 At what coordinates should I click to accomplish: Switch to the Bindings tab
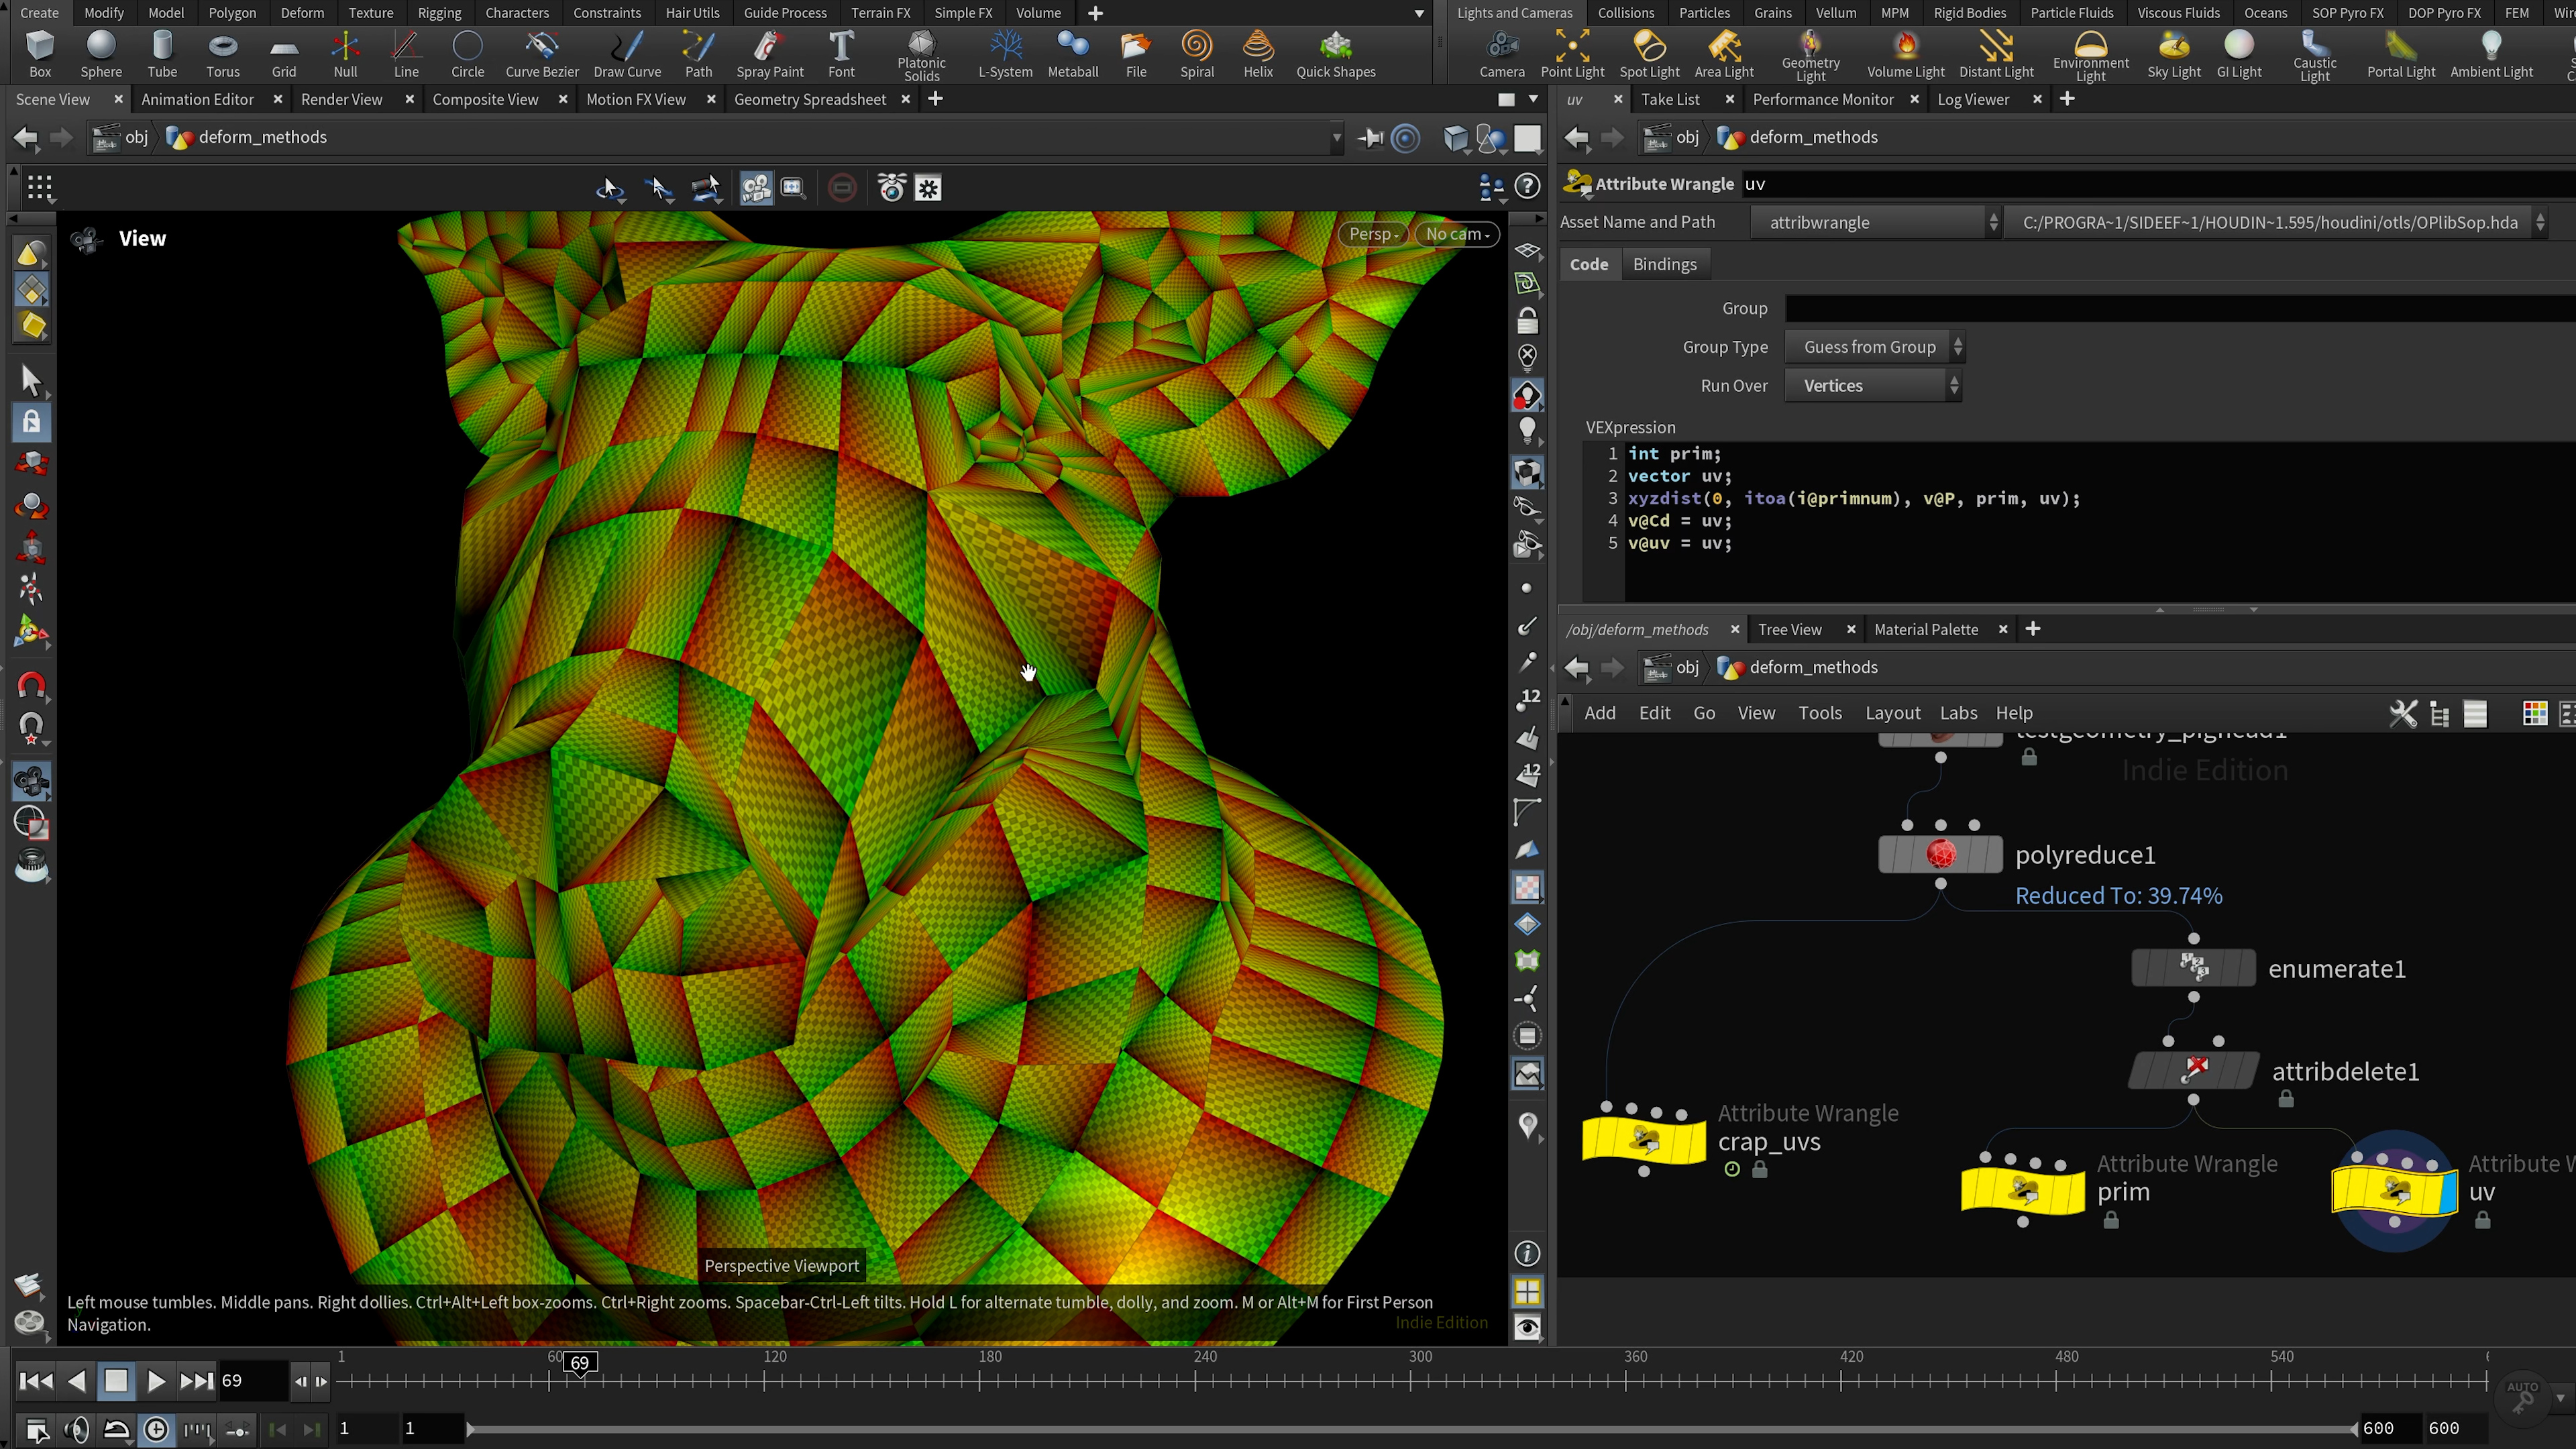pyautogui.click(x=1664, y=264)
